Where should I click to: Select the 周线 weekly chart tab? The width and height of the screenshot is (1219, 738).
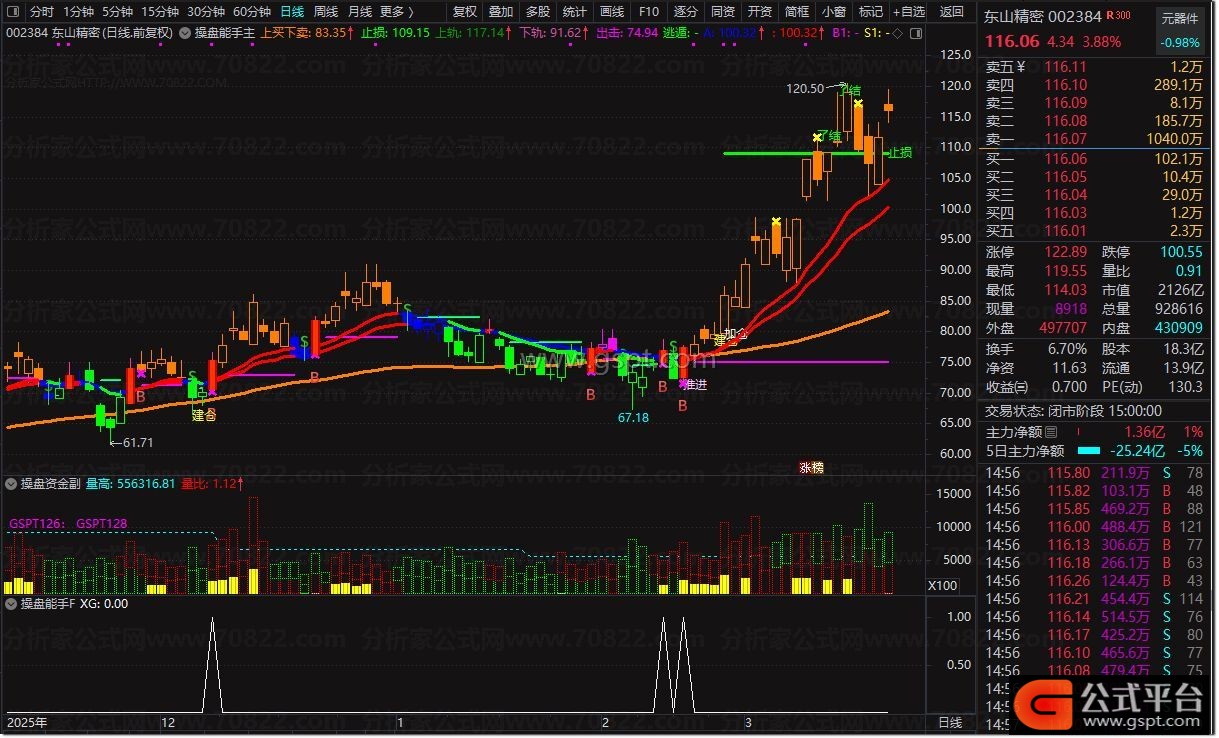[x=326, y=12]
